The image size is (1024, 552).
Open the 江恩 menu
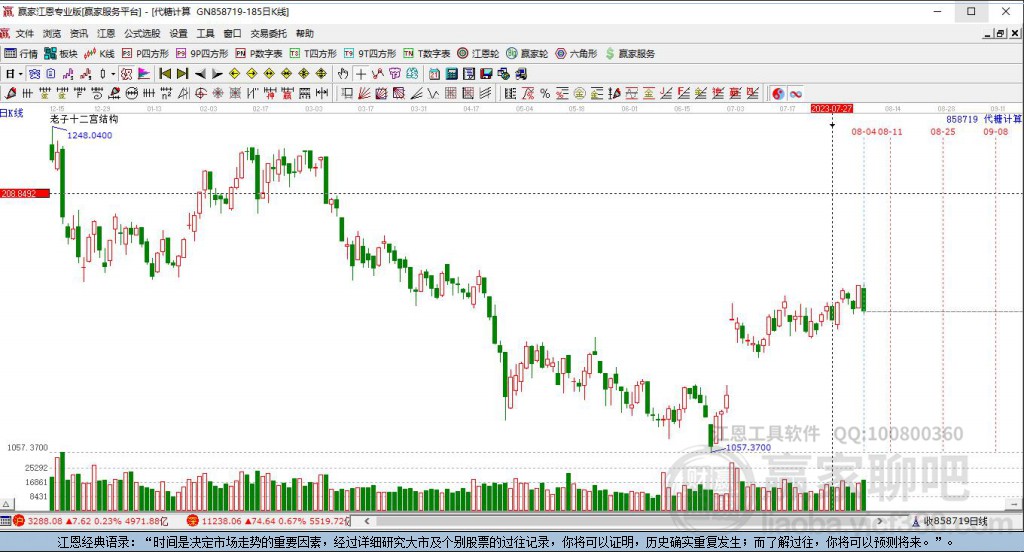(106, 33)
